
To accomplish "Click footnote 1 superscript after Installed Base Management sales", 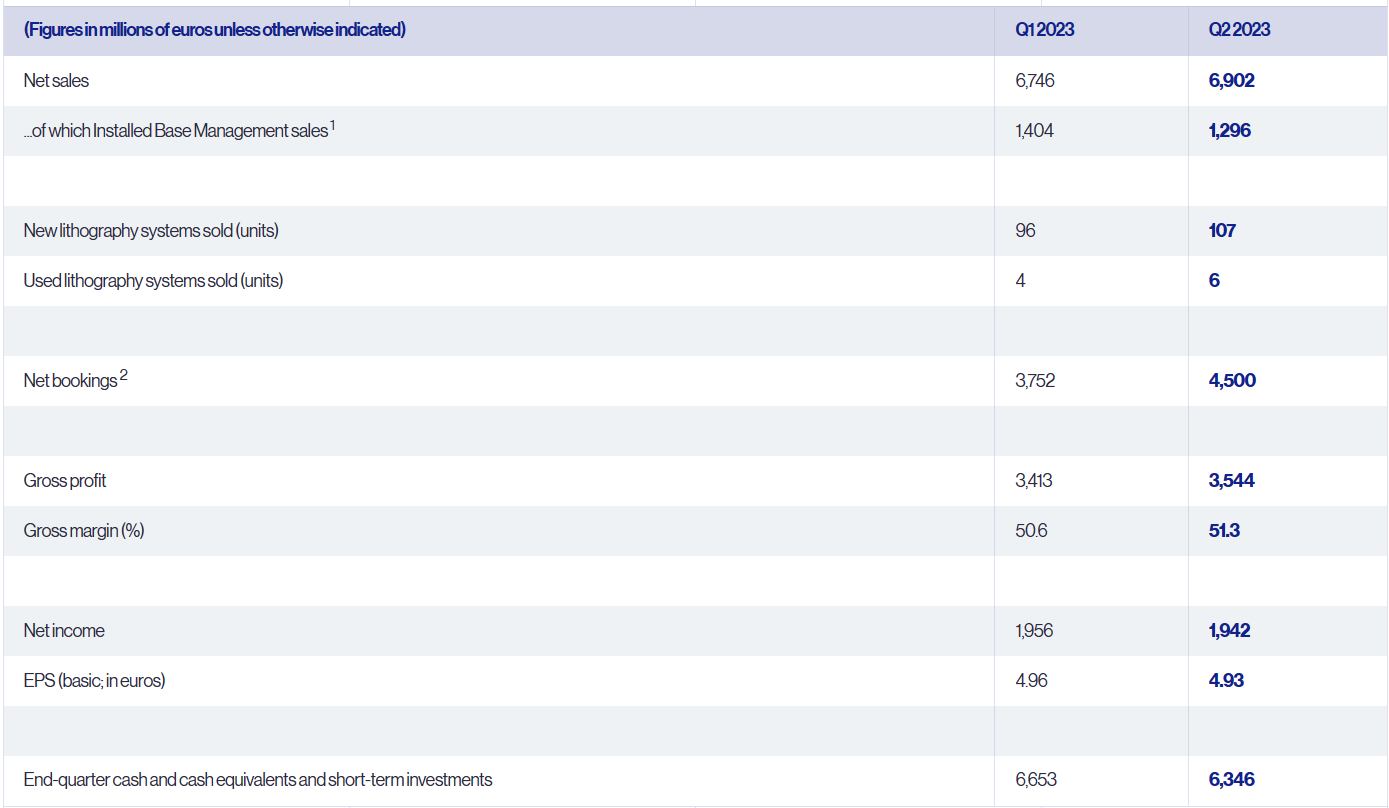I will 332,125.
